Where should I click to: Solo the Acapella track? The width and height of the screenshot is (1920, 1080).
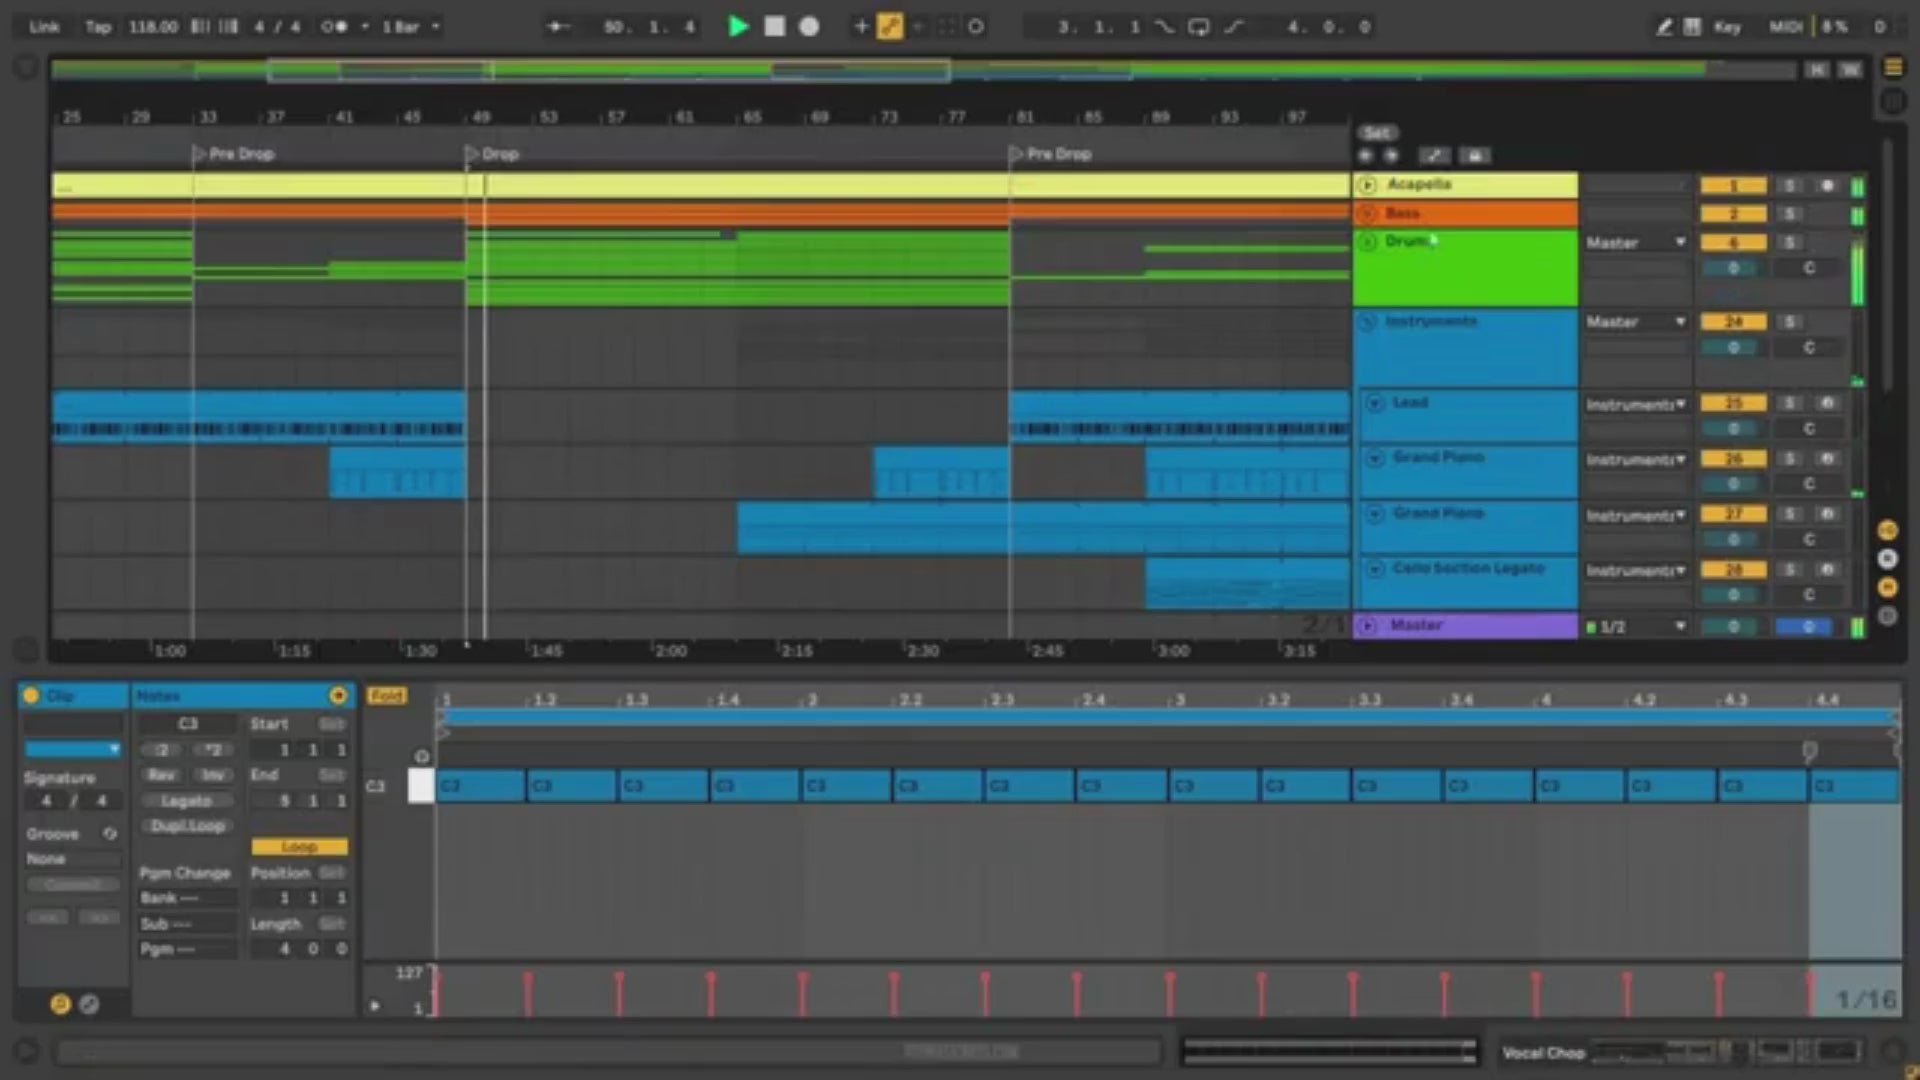1790,186
